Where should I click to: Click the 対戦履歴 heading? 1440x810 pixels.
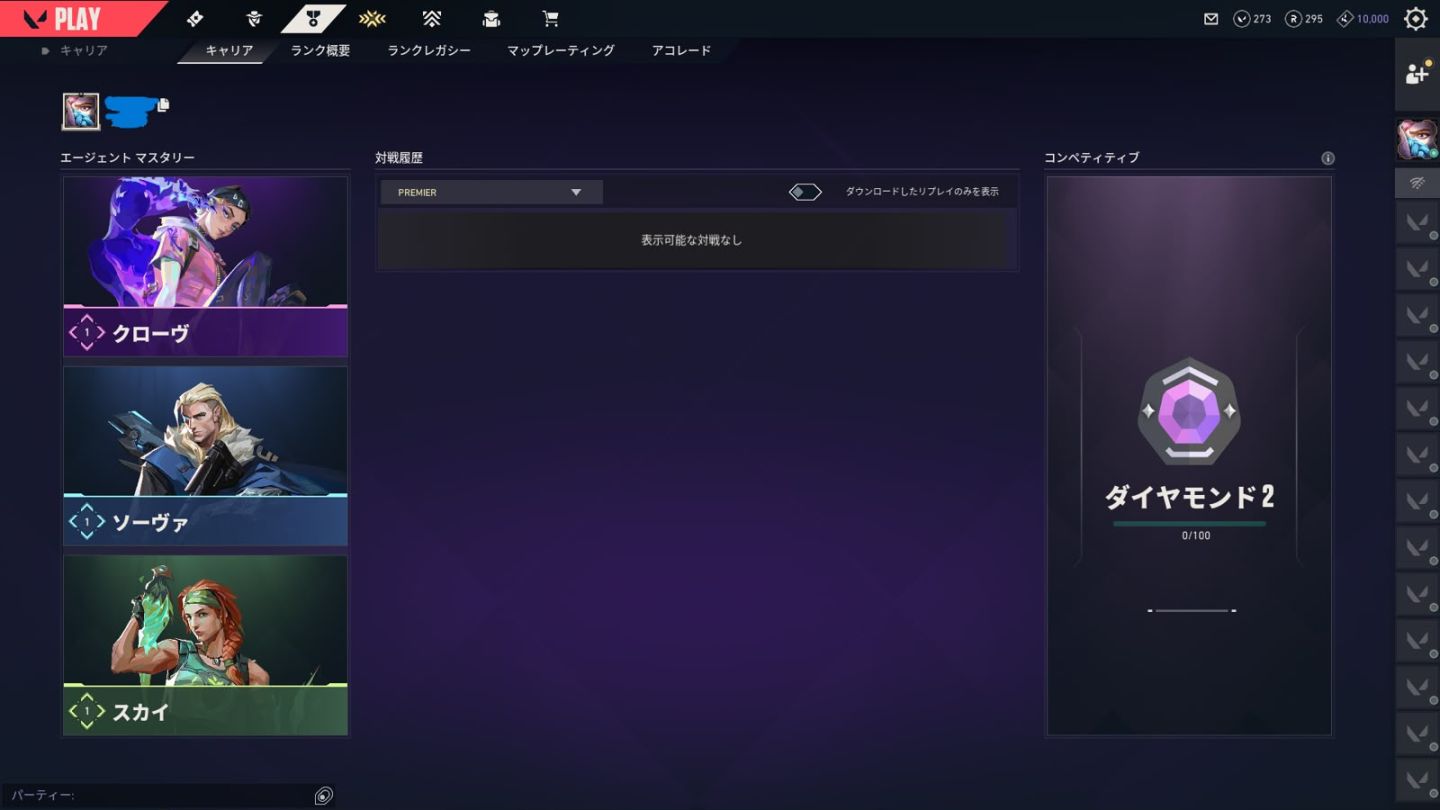pyautogui.click(x=399, y=158)
